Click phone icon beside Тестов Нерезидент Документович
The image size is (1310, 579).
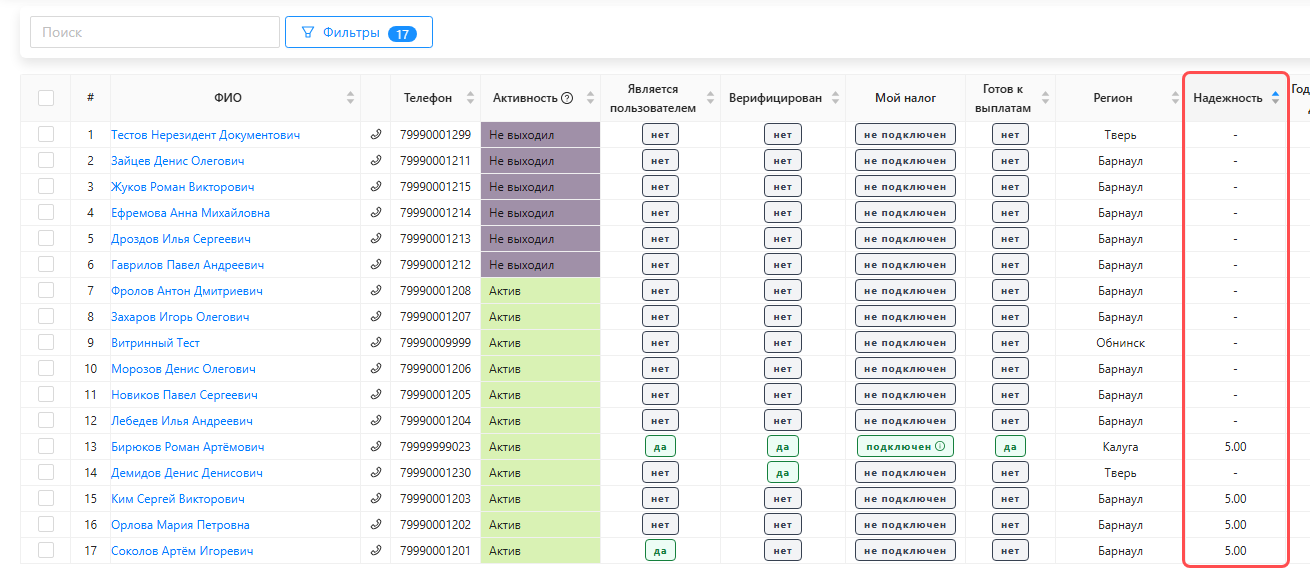point(376,134)
